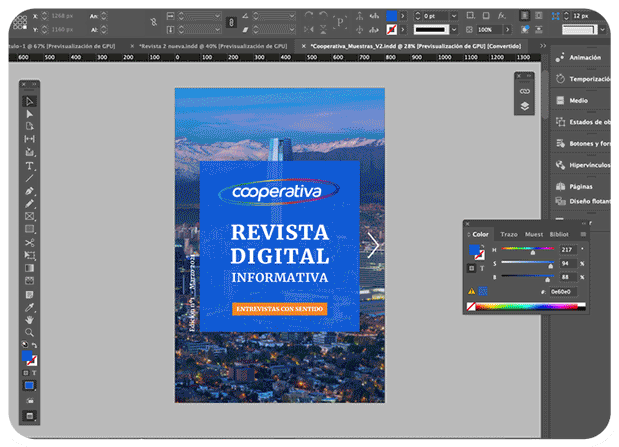
Task: Open the rotation angle dropdown
Action: click(x=292, y=16)
